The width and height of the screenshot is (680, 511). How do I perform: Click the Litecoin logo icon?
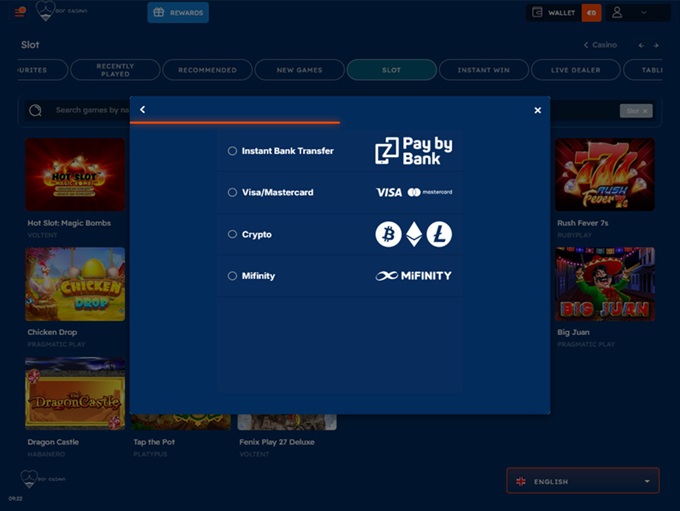point(439,234)
